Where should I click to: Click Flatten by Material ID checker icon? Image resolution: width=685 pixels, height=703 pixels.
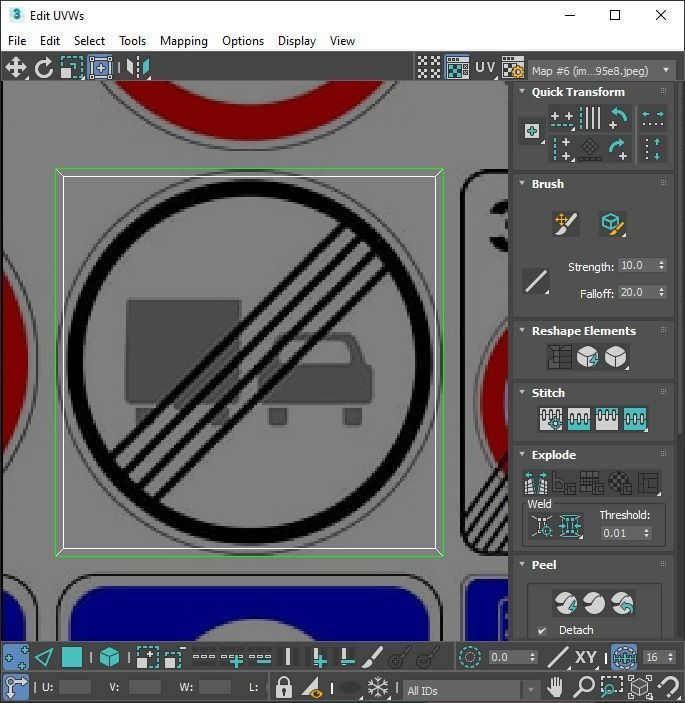pos(620,482)
